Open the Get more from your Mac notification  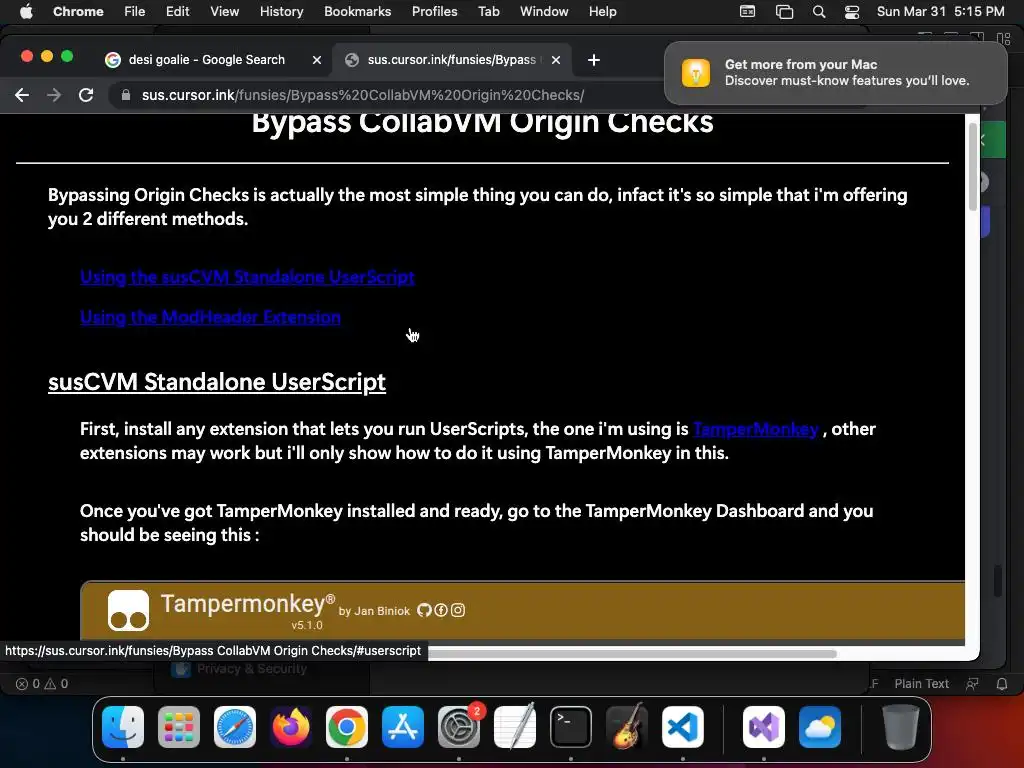tap(835, 72)
